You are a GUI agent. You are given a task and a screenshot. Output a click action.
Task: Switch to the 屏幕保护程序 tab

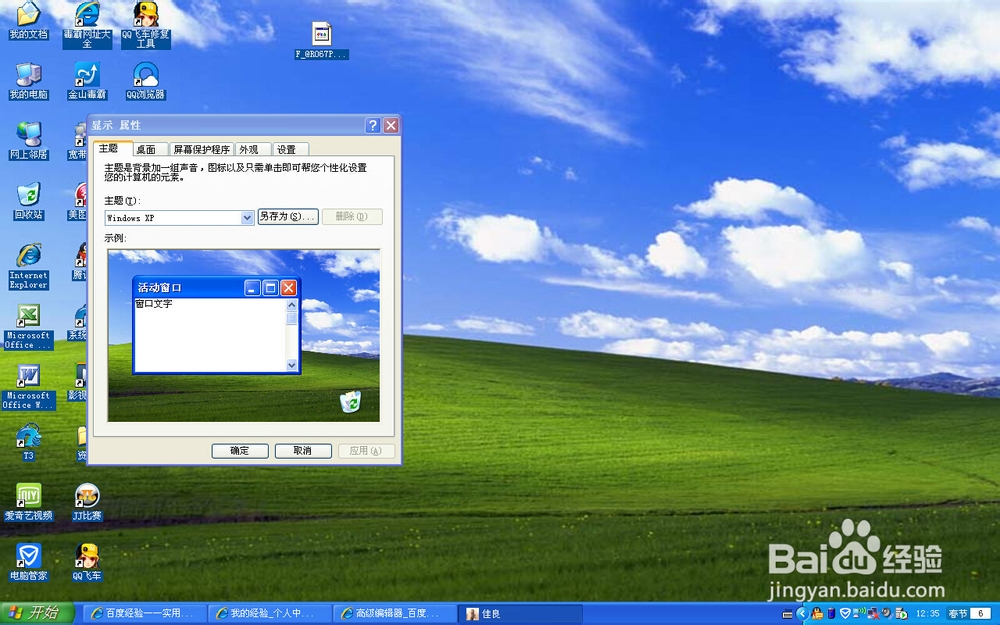pos(201,149)
